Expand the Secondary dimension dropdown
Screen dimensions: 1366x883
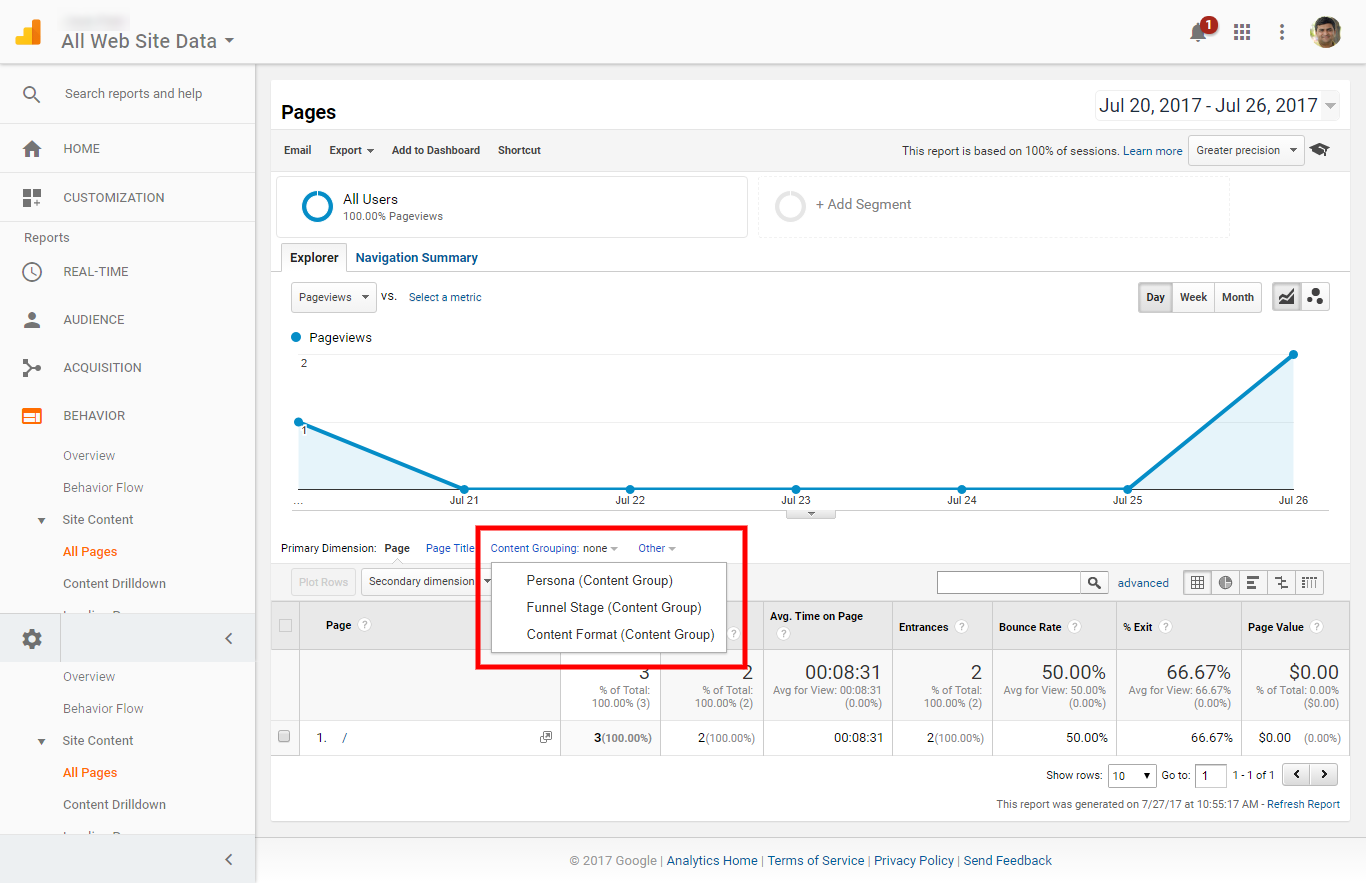[x=428, y=581]
